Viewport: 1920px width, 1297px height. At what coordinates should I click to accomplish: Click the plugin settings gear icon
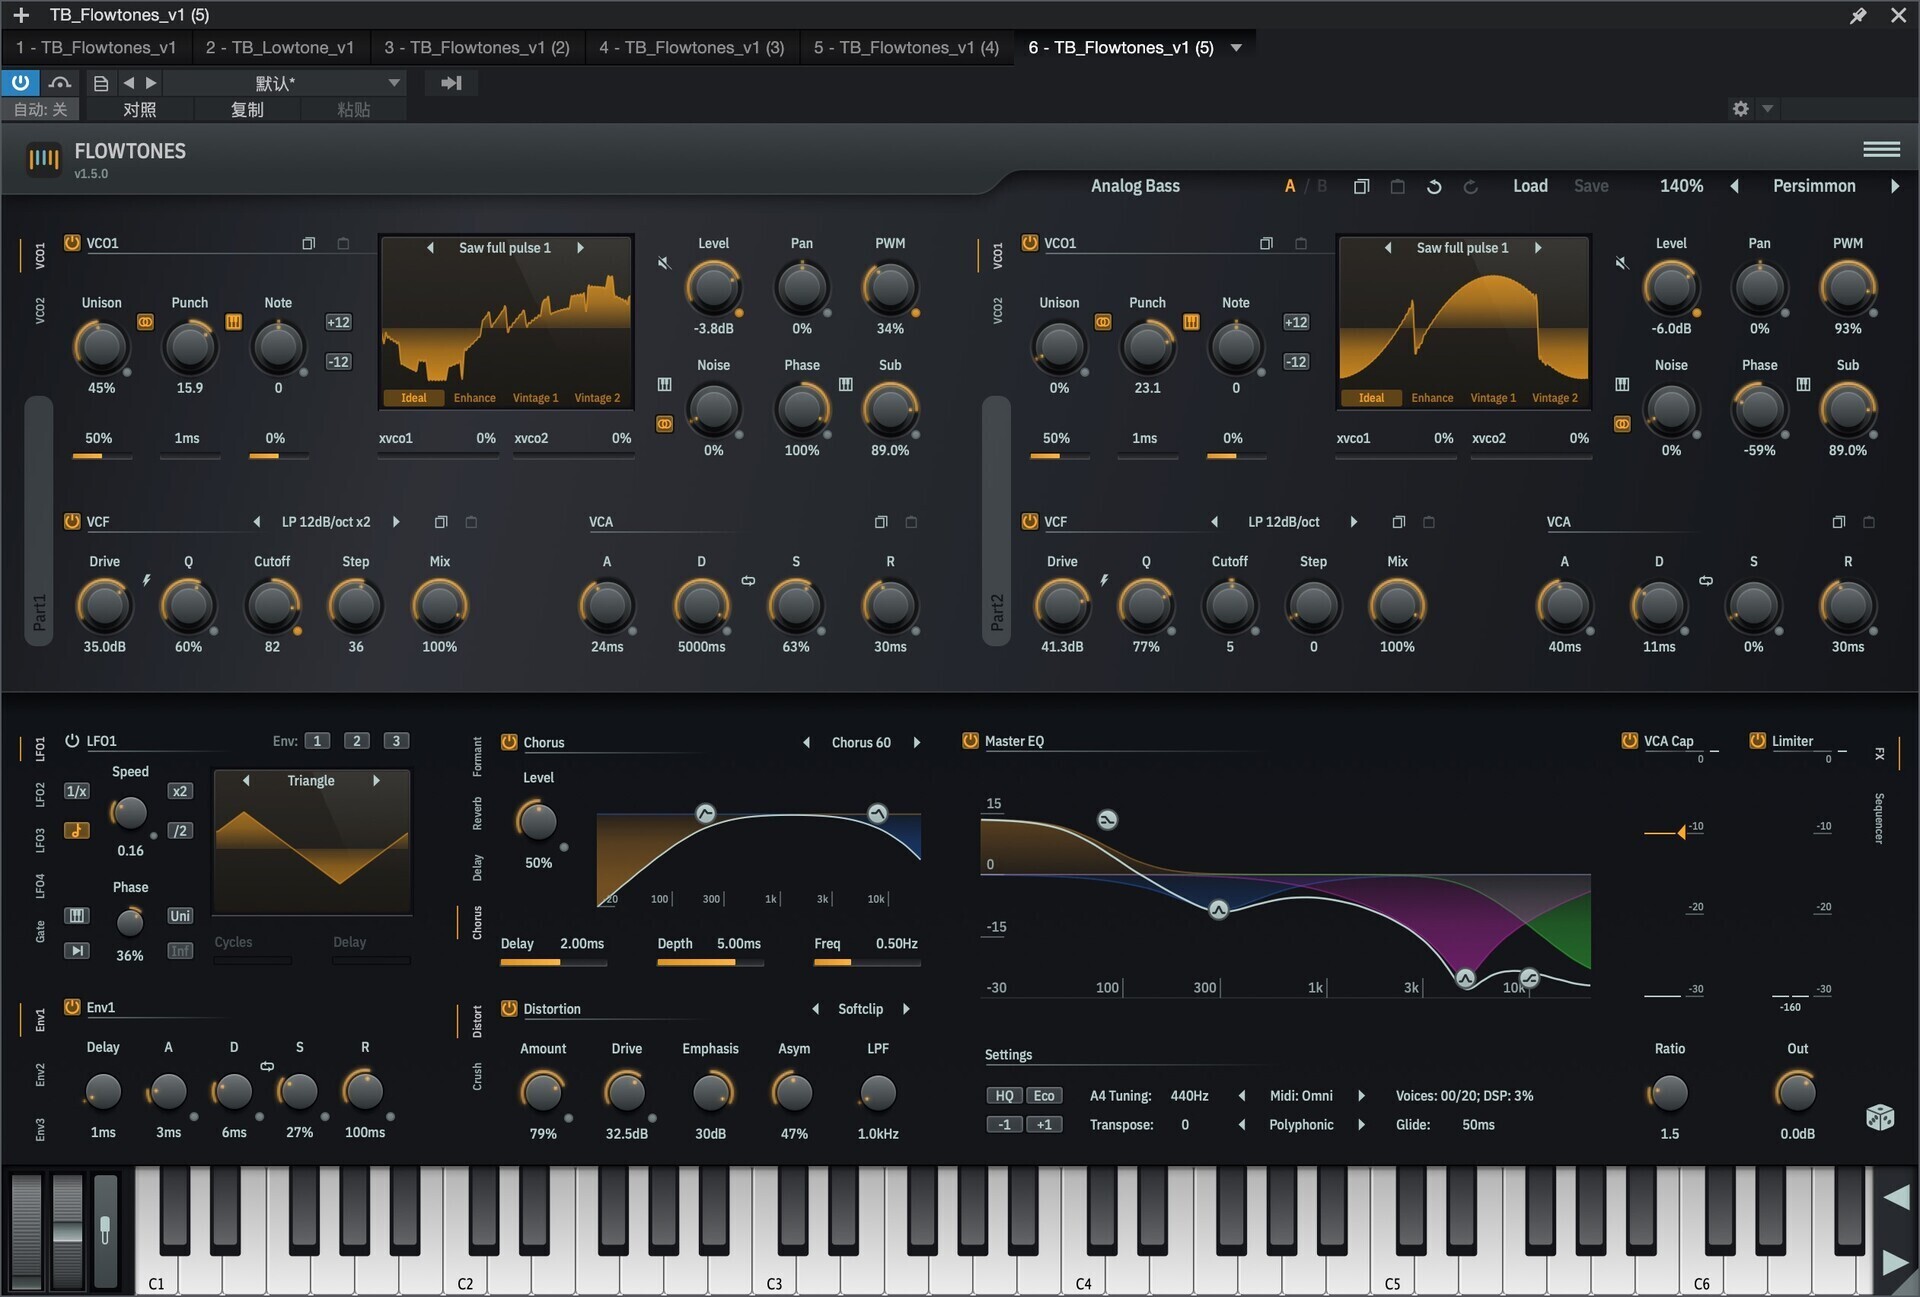[1740, 109]
